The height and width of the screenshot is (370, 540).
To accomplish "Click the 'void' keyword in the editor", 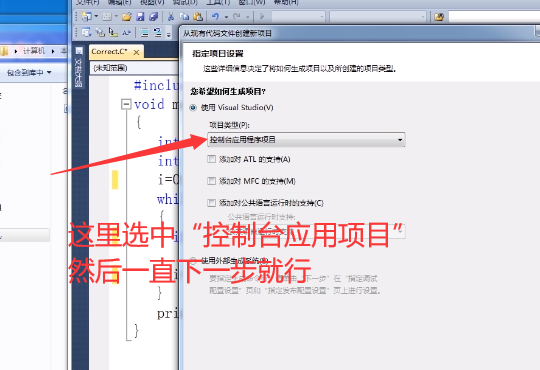I will [149, 104].
